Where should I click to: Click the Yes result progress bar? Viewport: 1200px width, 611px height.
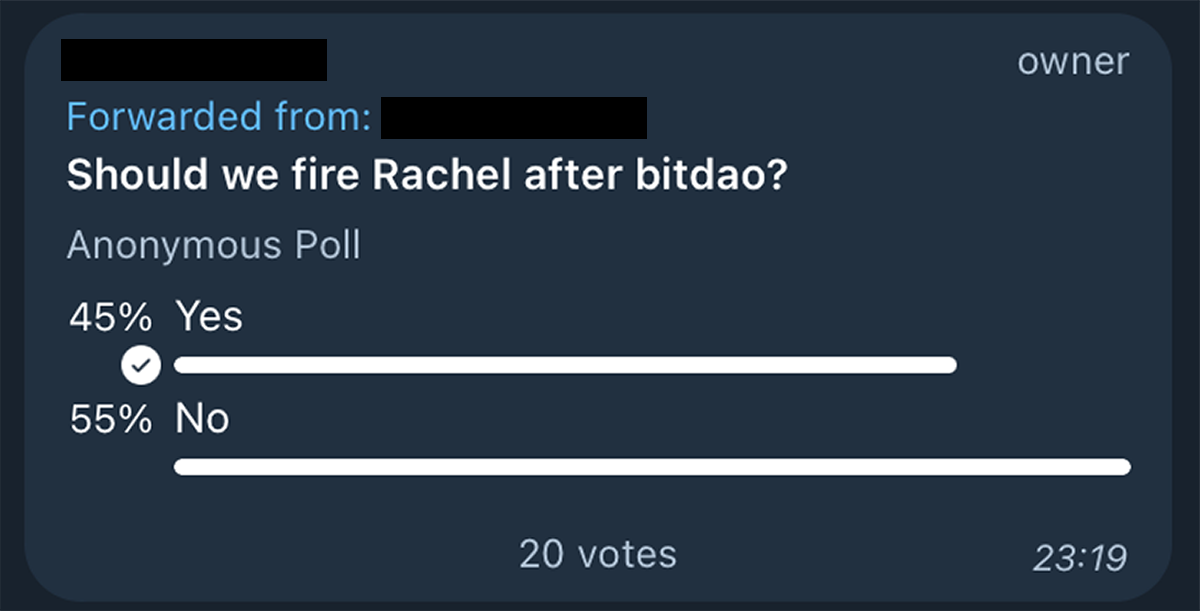tap(565, 365)
